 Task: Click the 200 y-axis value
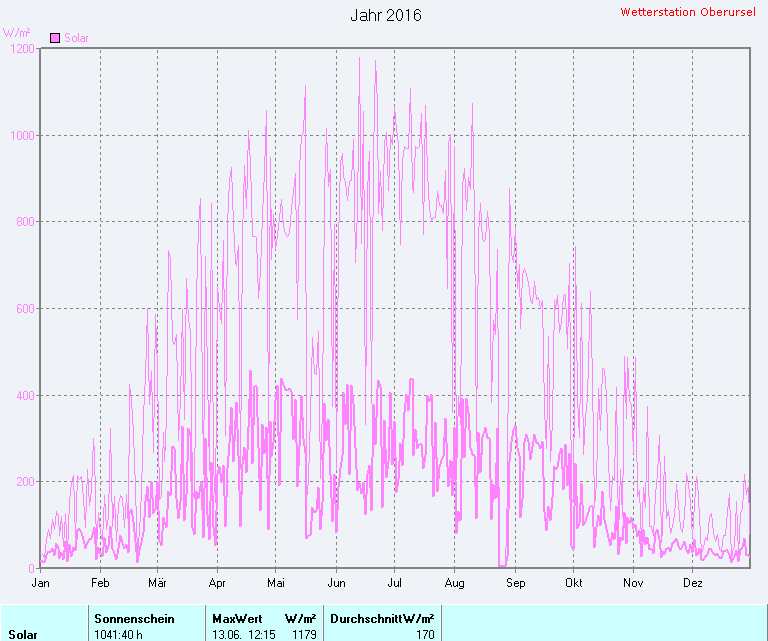coord(25,481)
